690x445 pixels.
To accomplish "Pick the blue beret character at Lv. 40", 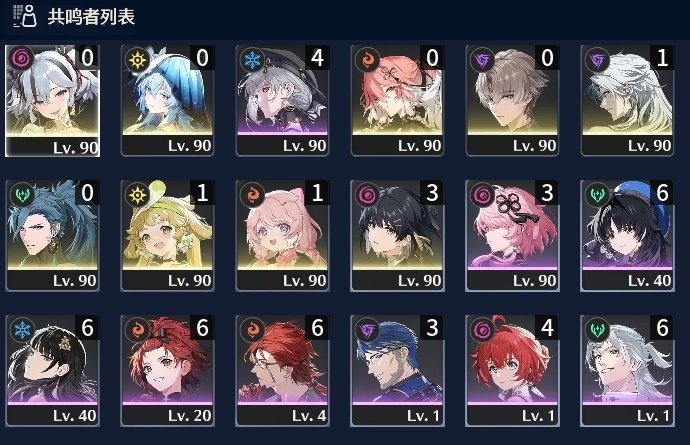I will (628, 235).
